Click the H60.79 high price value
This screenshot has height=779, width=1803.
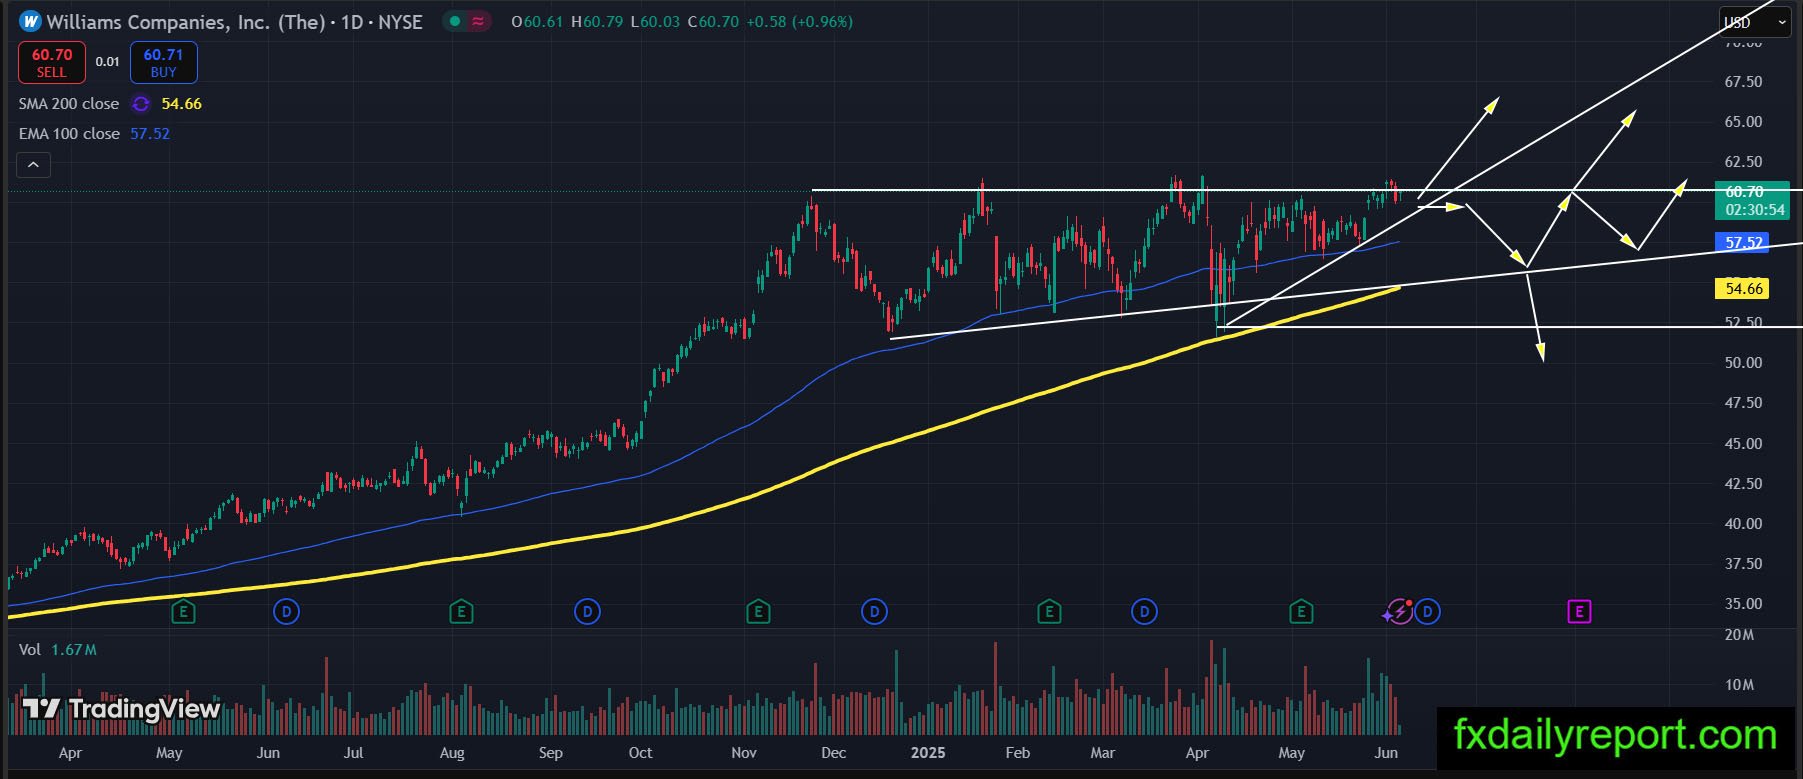597,22
